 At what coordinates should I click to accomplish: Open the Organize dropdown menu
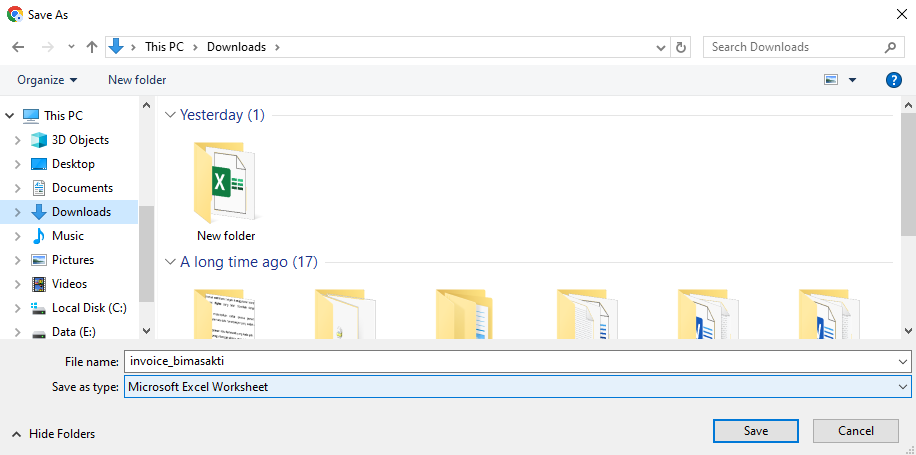[x=47, y=80]
